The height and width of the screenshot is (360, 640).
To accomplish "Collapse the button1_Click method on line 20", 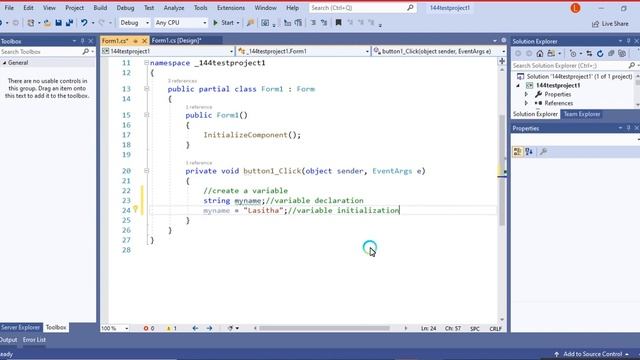I will coord(146,171).
